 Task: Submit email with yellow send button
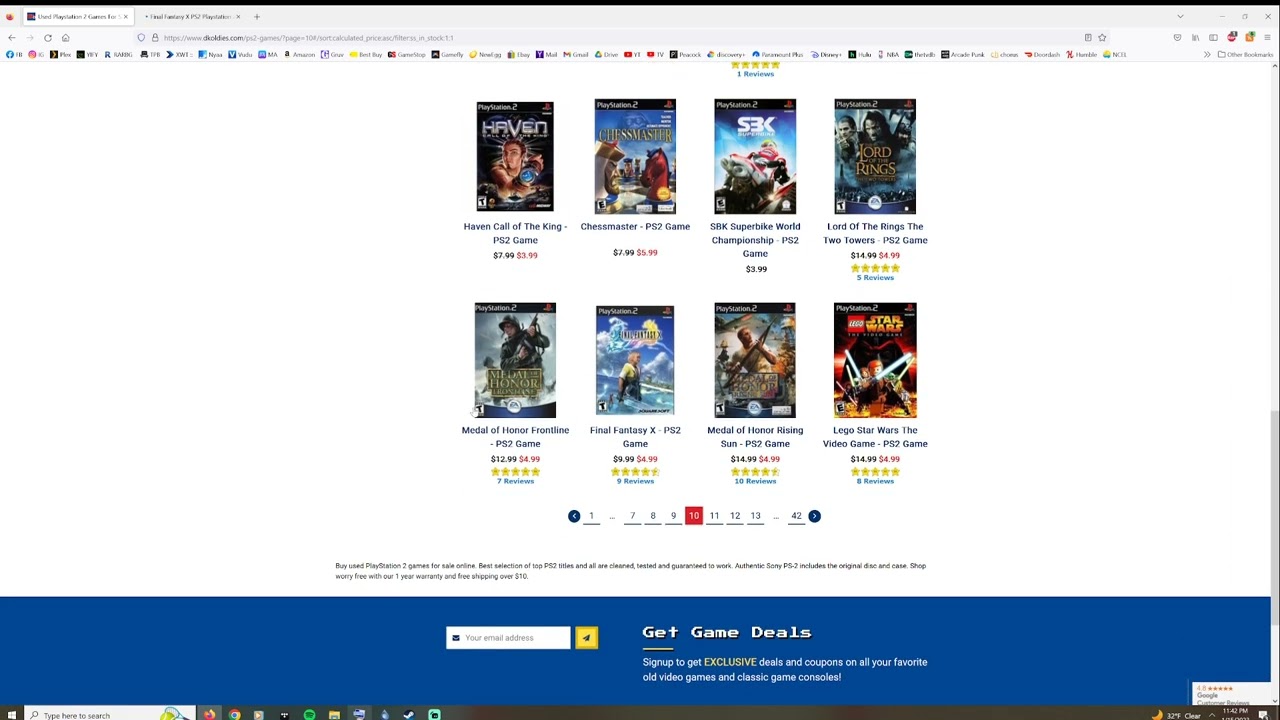click(586, 638)
